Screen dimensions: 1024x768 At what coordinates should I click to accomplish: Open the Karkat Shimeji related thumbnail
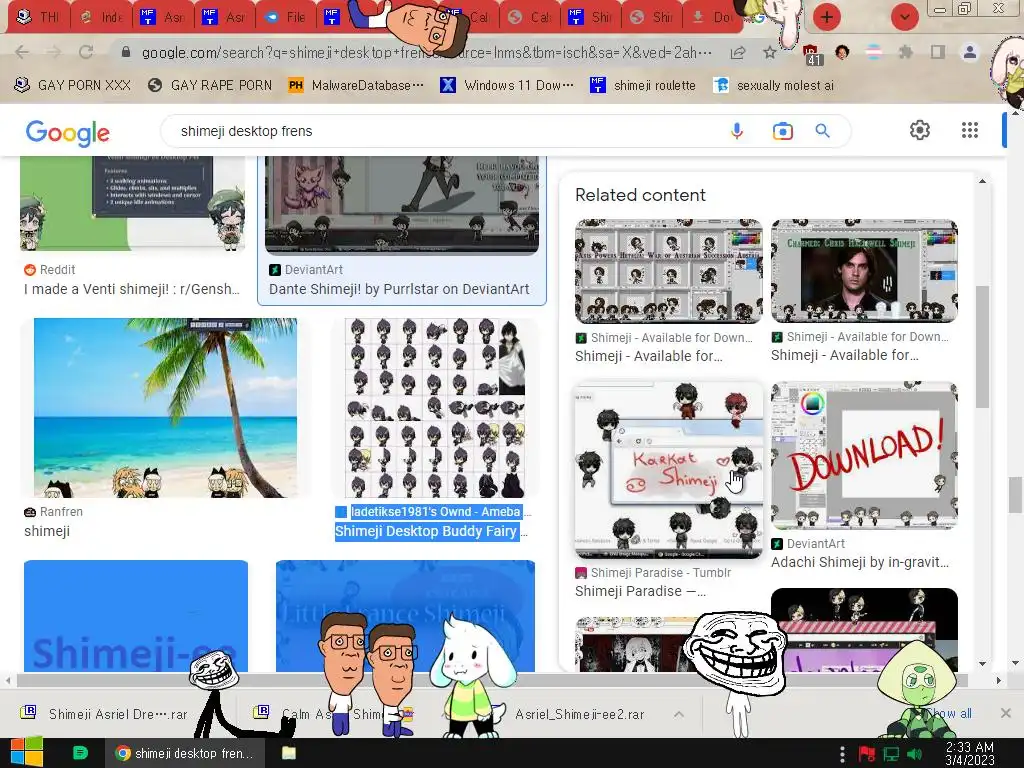point(668,470)
